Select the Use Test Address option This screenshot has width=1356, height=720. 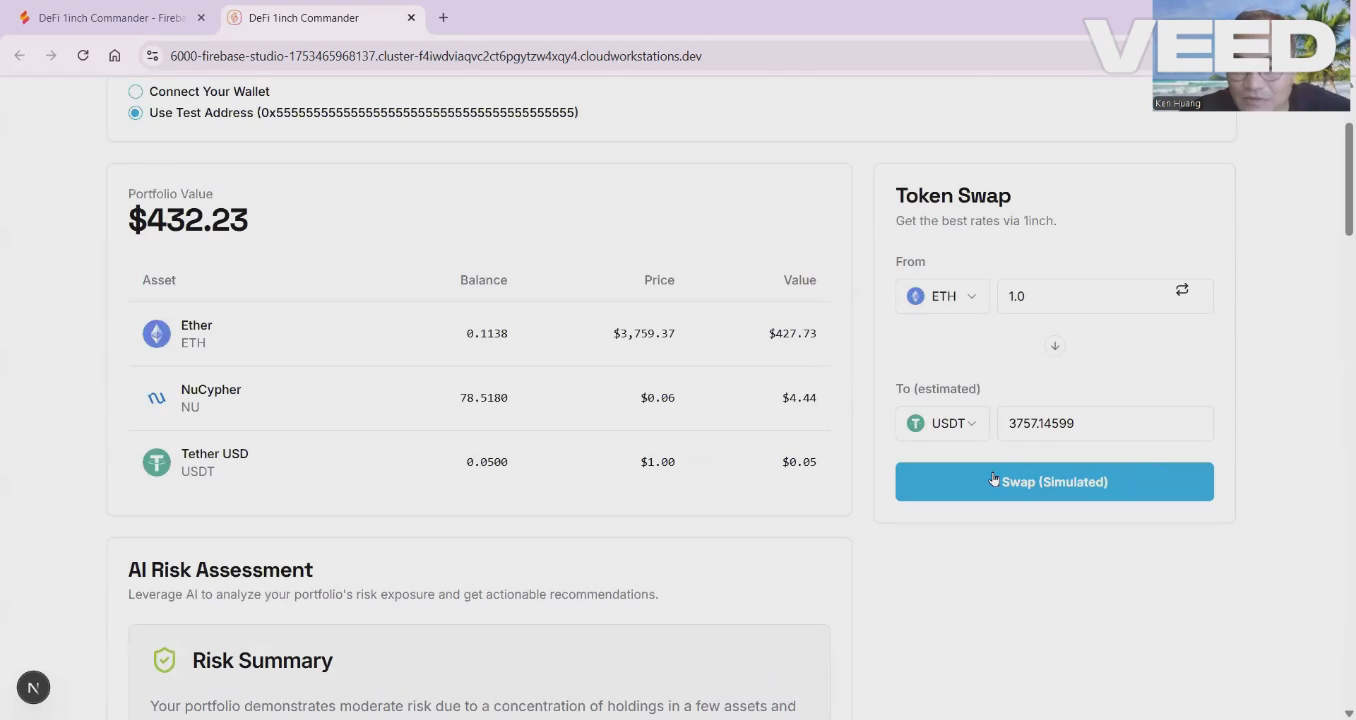click(x=136, y=113)
